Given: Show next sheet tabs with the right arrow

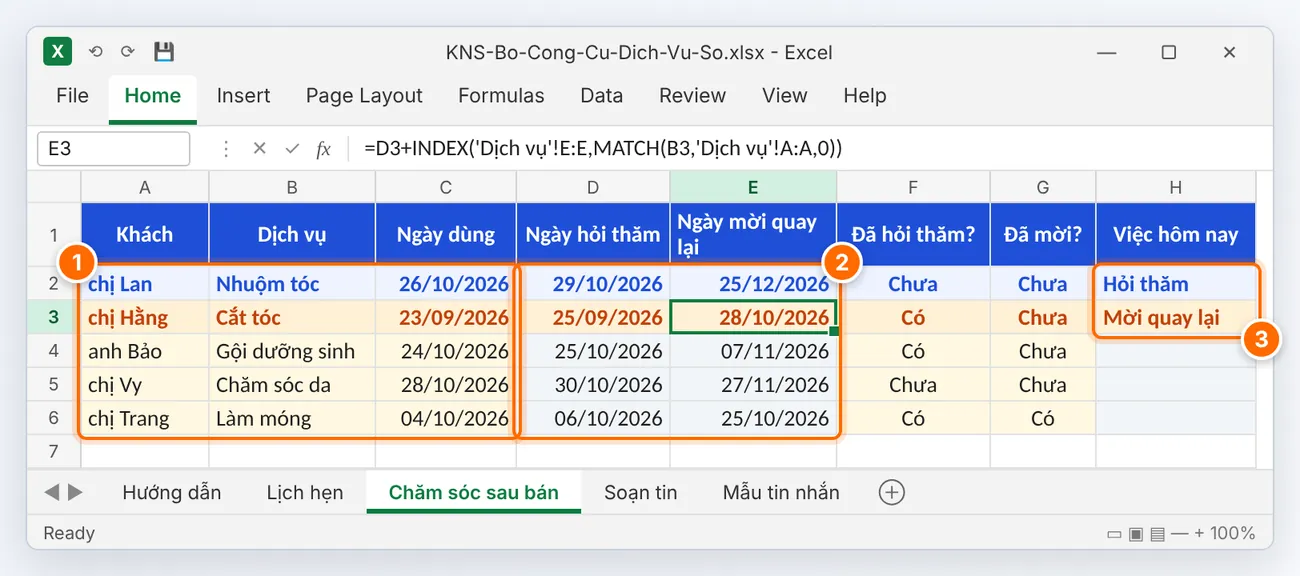Looking at the screenshot, I should [x=75, y=492].
